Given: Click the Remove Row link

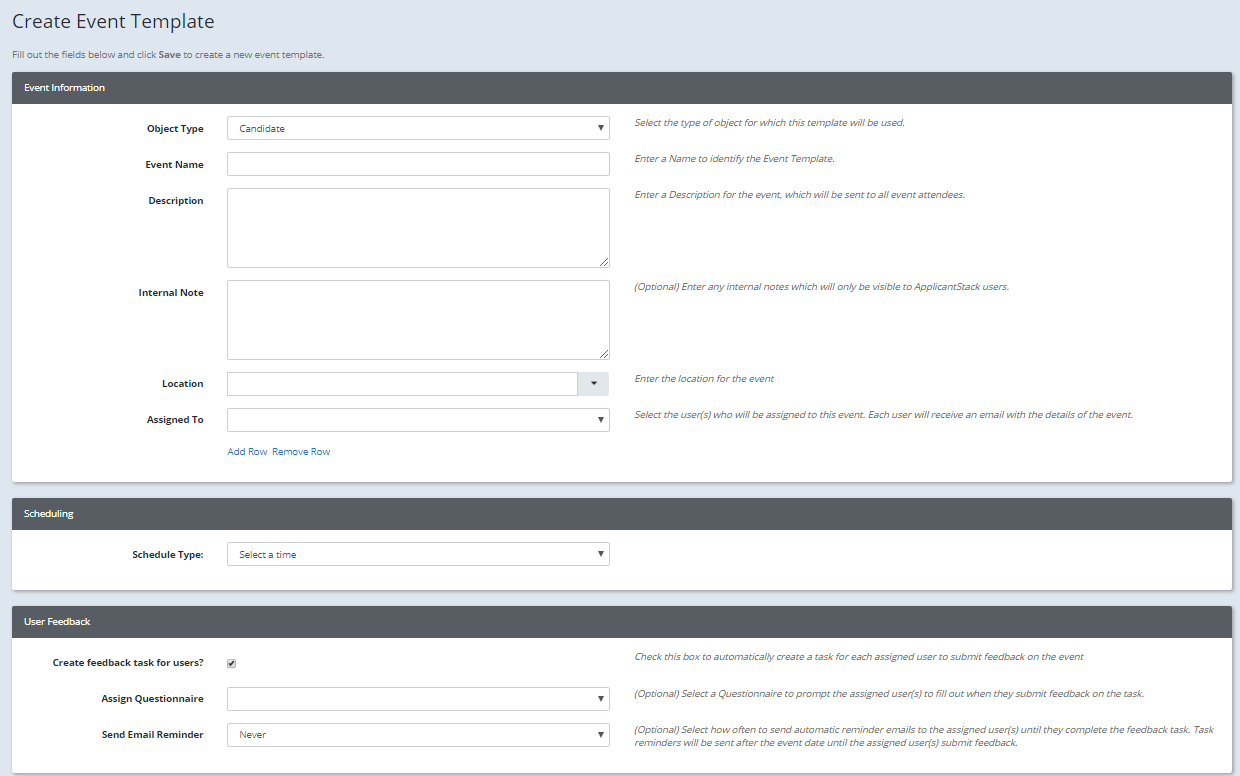Looking at the screenshot, I should (x=301, y=451).
